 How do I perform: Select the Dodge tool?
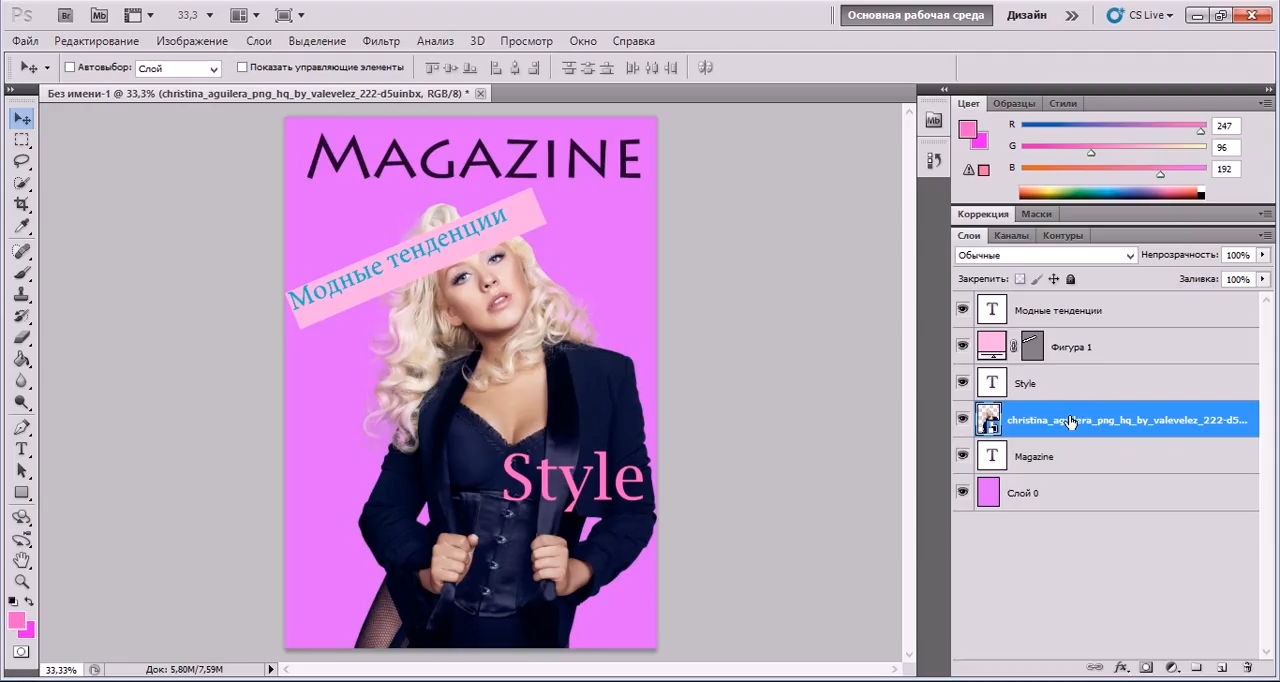21,402
